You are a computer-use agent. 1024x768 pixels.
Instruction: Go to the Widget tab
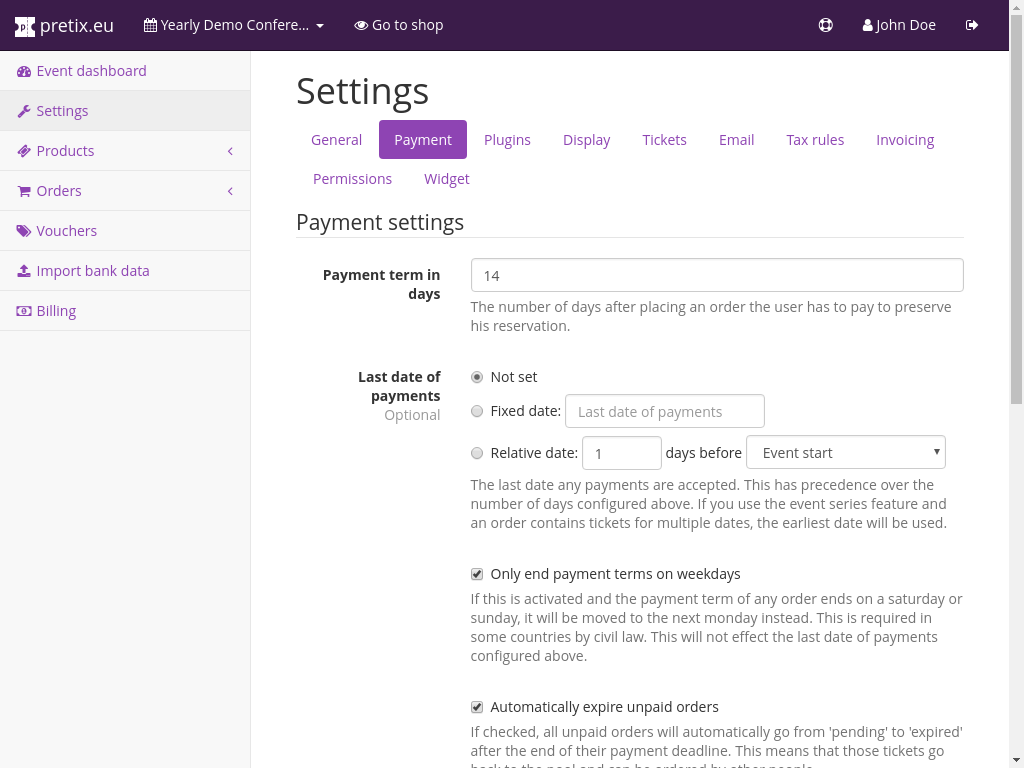(447, 179)
